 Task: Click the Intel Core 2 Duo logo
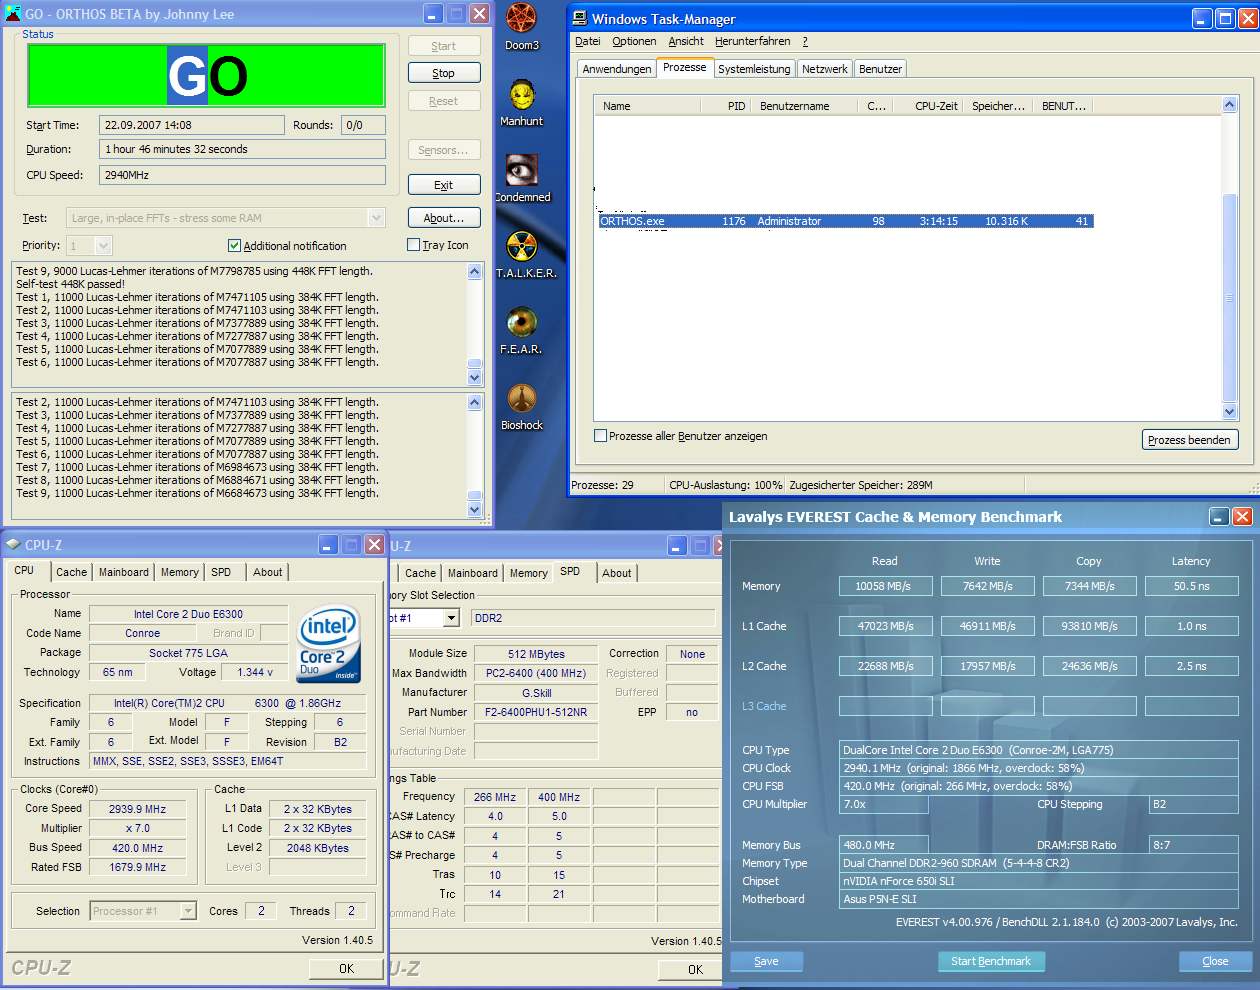point(329,643)
